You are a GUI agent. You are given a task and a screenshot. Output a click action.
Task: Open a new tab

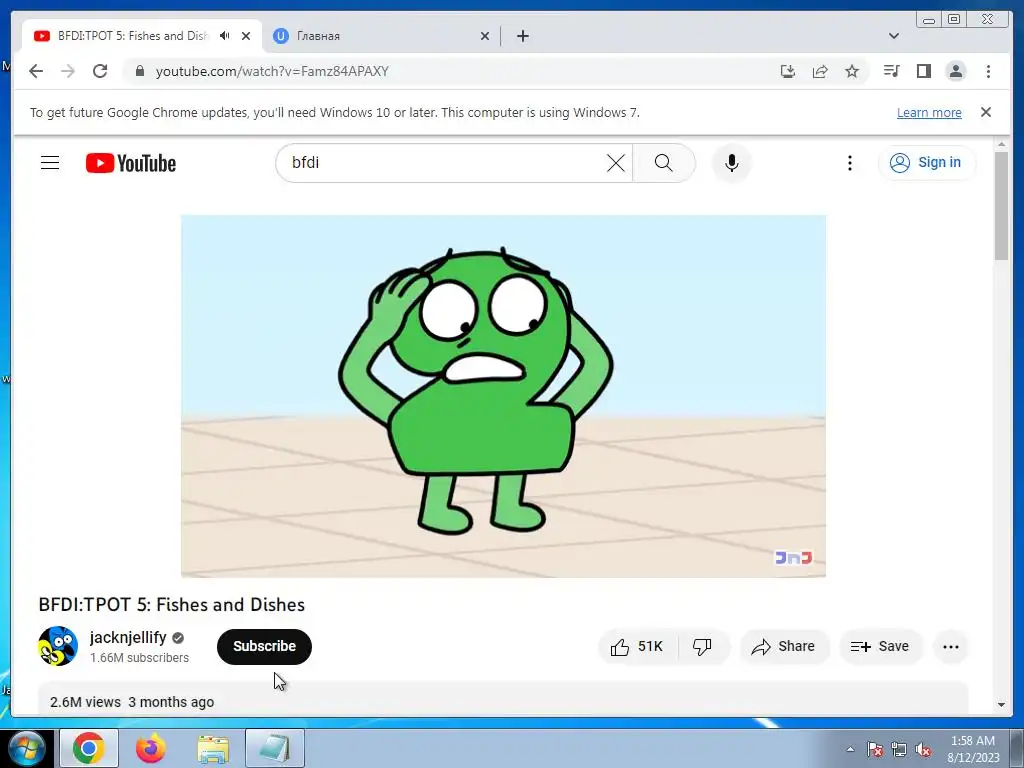pos(522,36)
